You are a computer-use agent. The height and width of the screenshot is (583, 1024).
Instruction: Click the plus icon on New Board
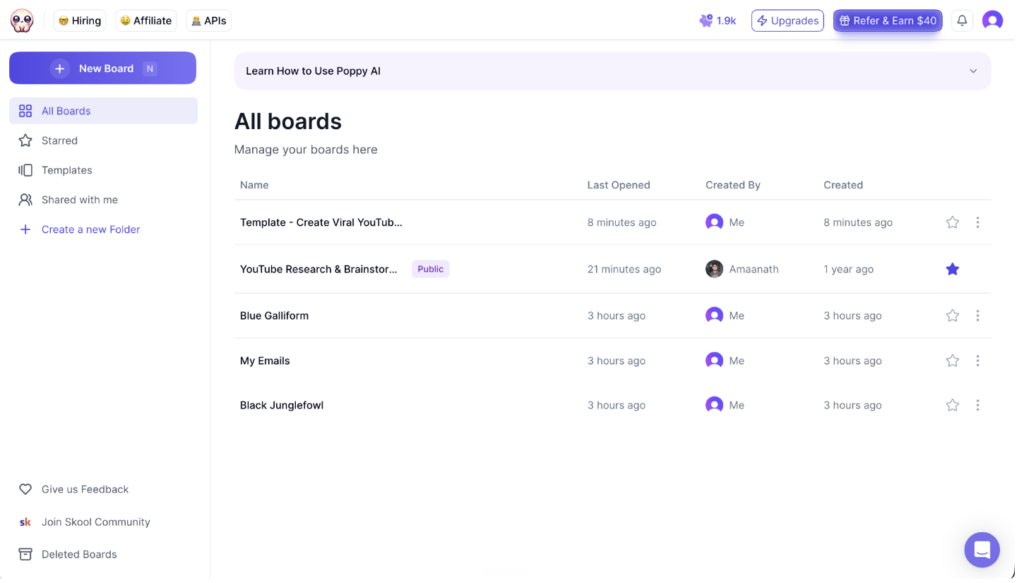[59, 69]
